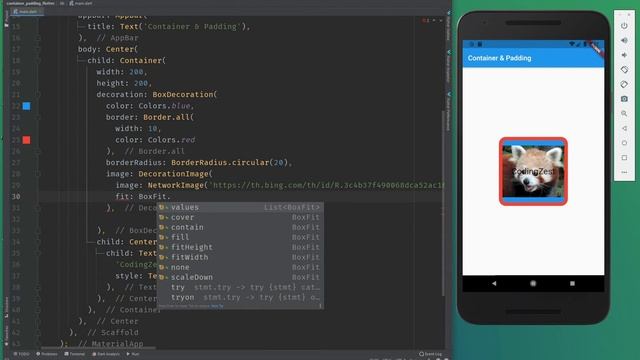Rotate the emulator right
The image size is (640, 360).
624,84
